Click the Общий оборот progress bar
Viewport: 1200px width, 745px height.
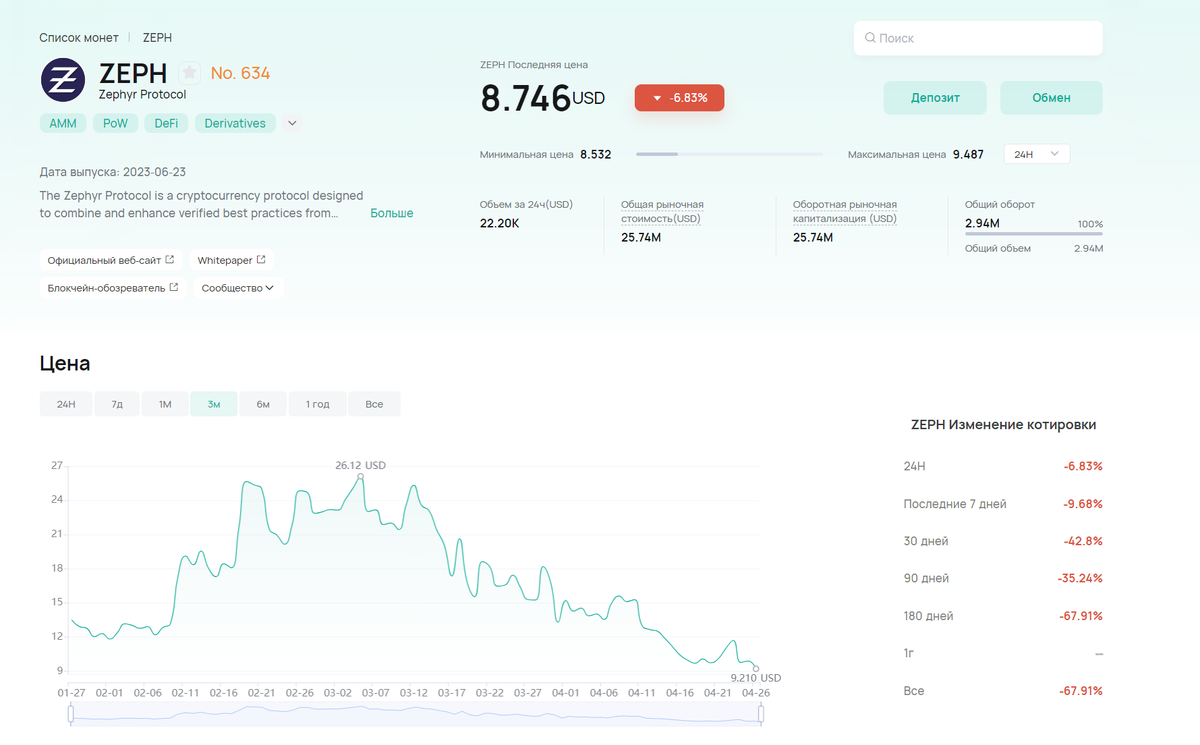1034,234
